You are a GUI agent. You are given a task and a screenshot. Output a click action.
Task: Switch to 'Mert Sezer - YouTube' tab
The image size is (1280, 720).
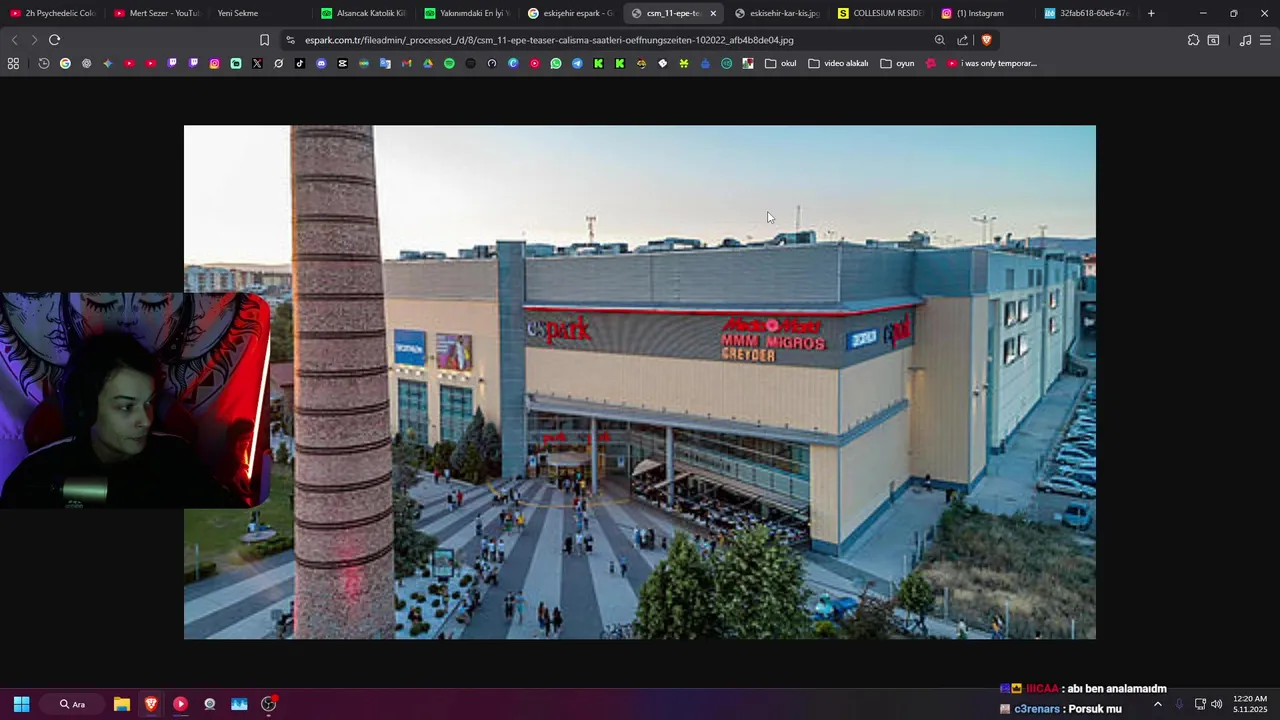click(157, 13)
